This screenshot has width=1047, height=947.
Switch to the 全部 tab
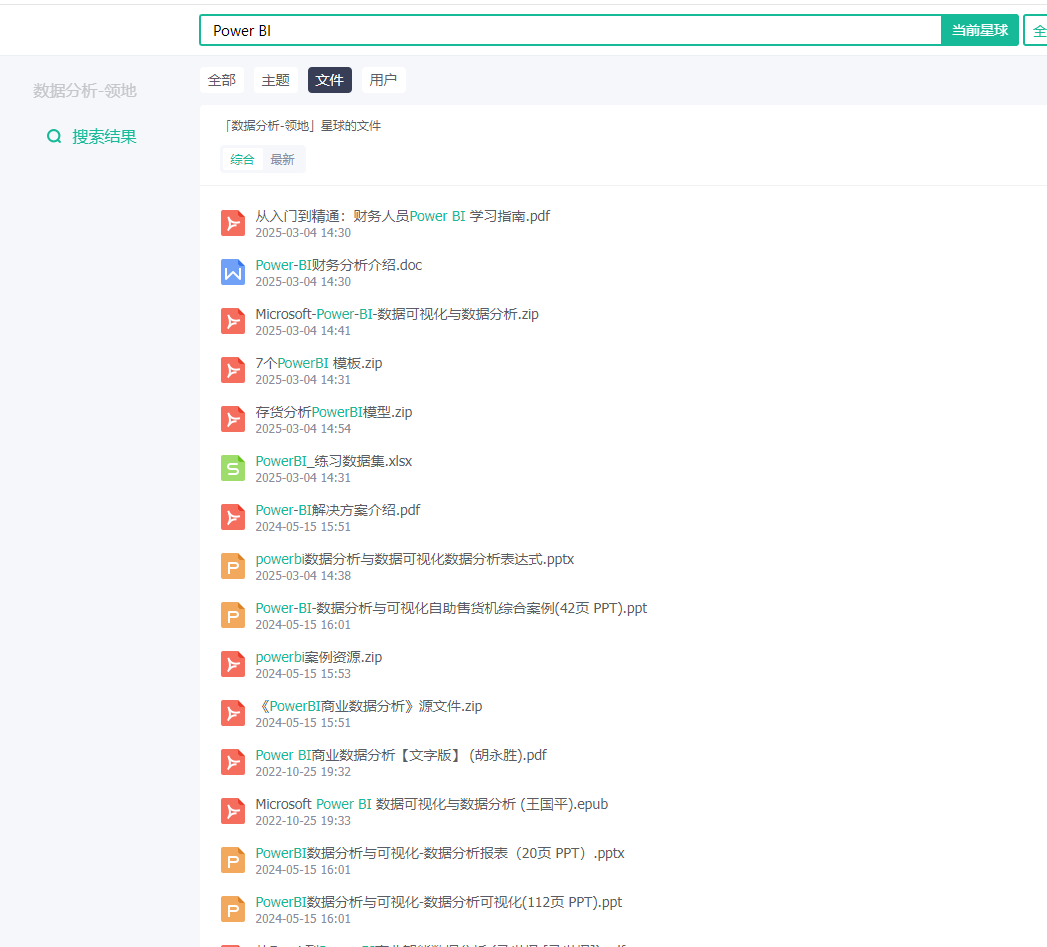pos(222,80)
